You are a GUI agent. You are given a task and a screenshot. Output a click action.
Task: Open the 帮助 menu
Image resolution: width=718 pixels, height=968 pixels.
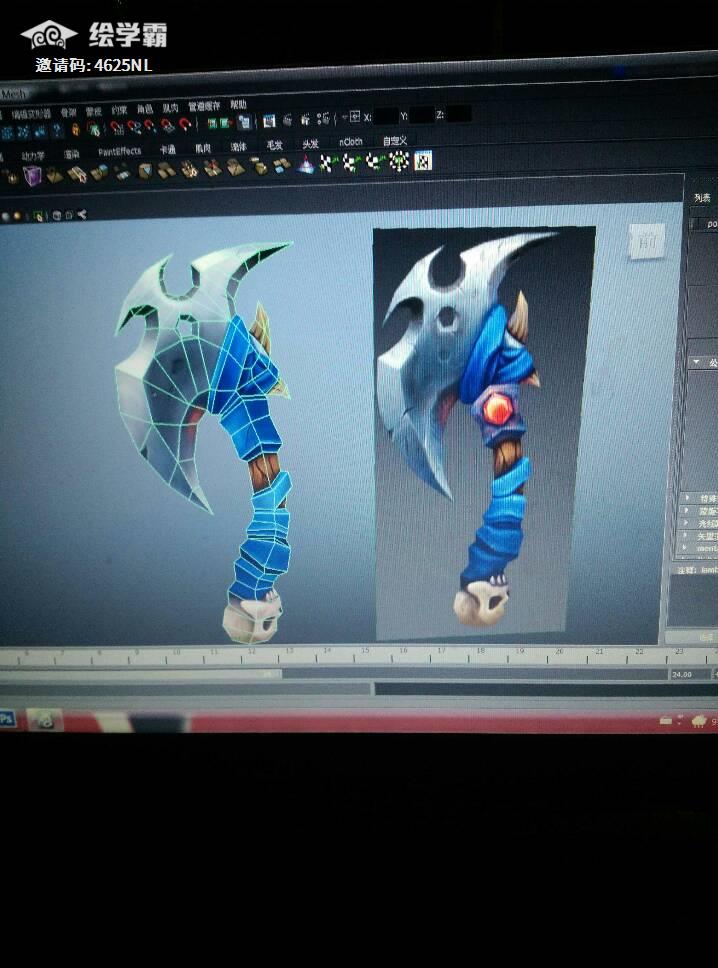click(238, 104)
